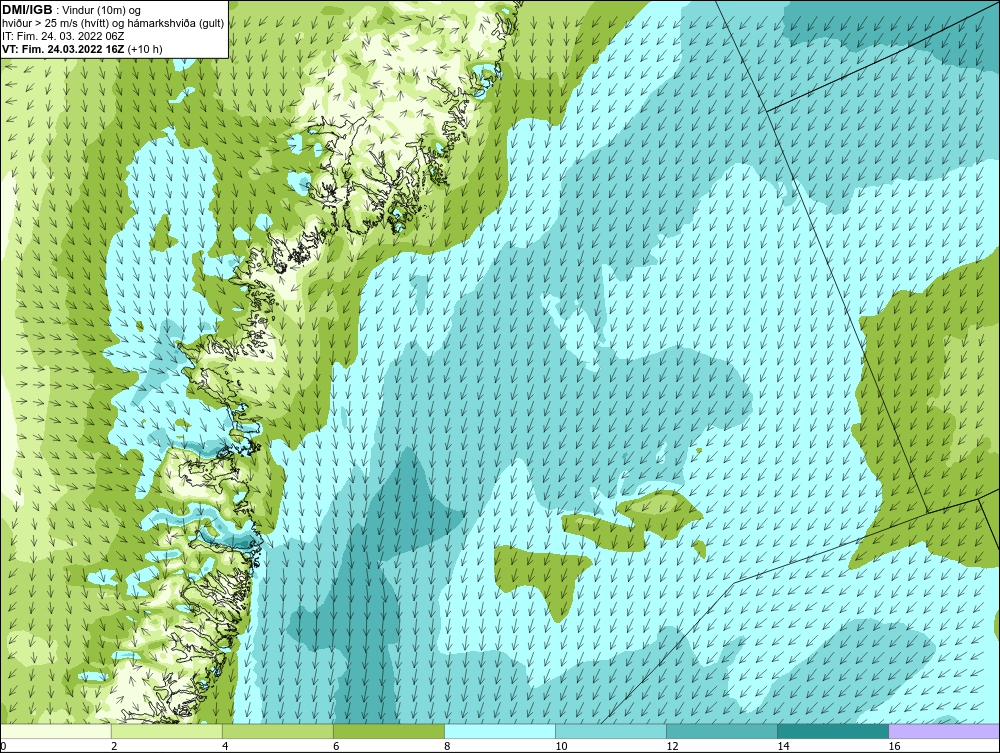
Task: Click the legend label '16'
Action: pyautogui.click(x=894, y=746)
